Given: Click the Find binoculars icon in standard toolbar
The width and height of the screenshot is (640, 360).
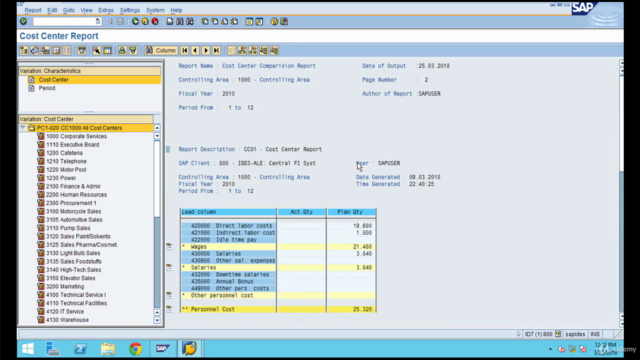Looking at the screenshot, I should pyautogui.click(x=180, y=21).
